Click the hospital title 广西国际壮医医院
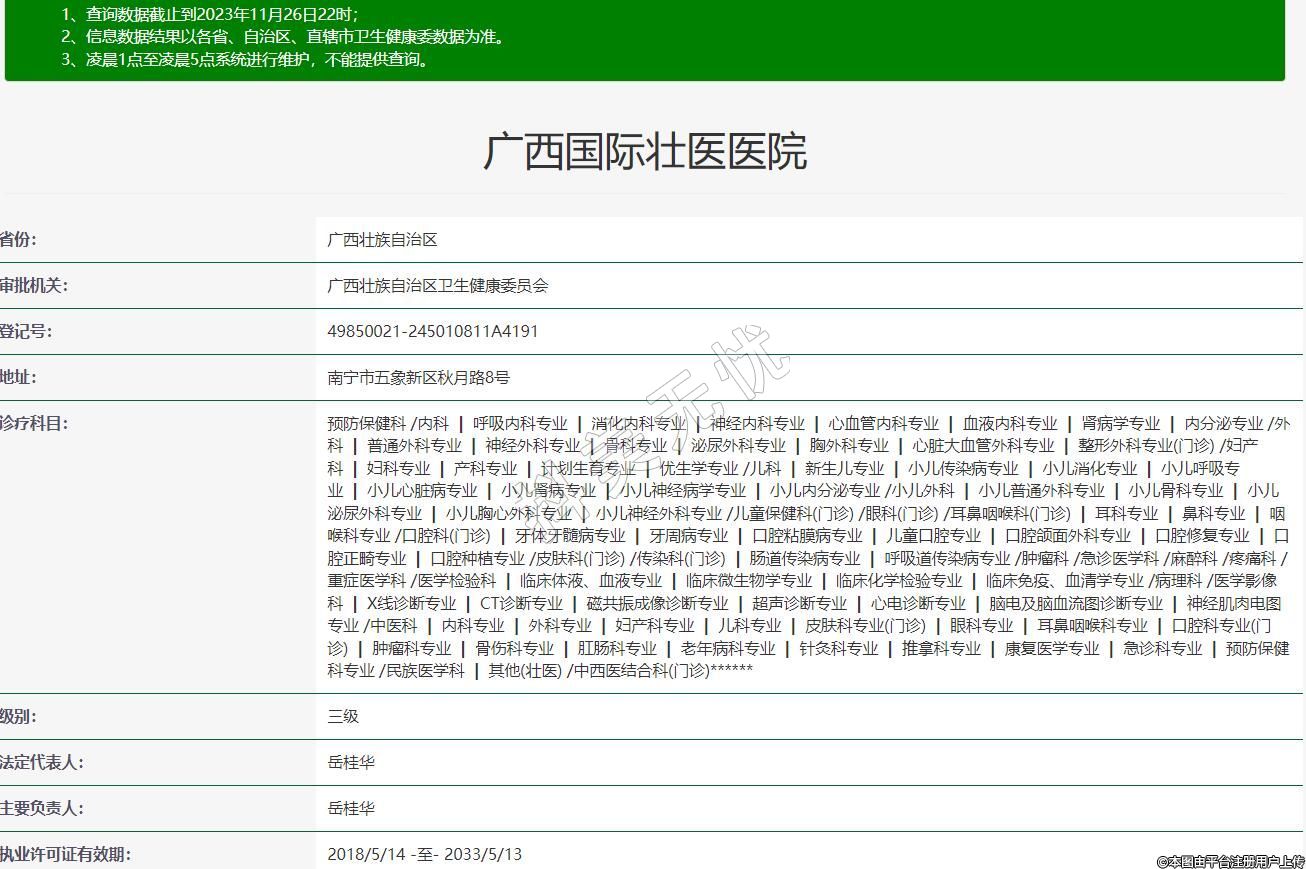Screen dimensions: 1306x869 pos(645,152)
